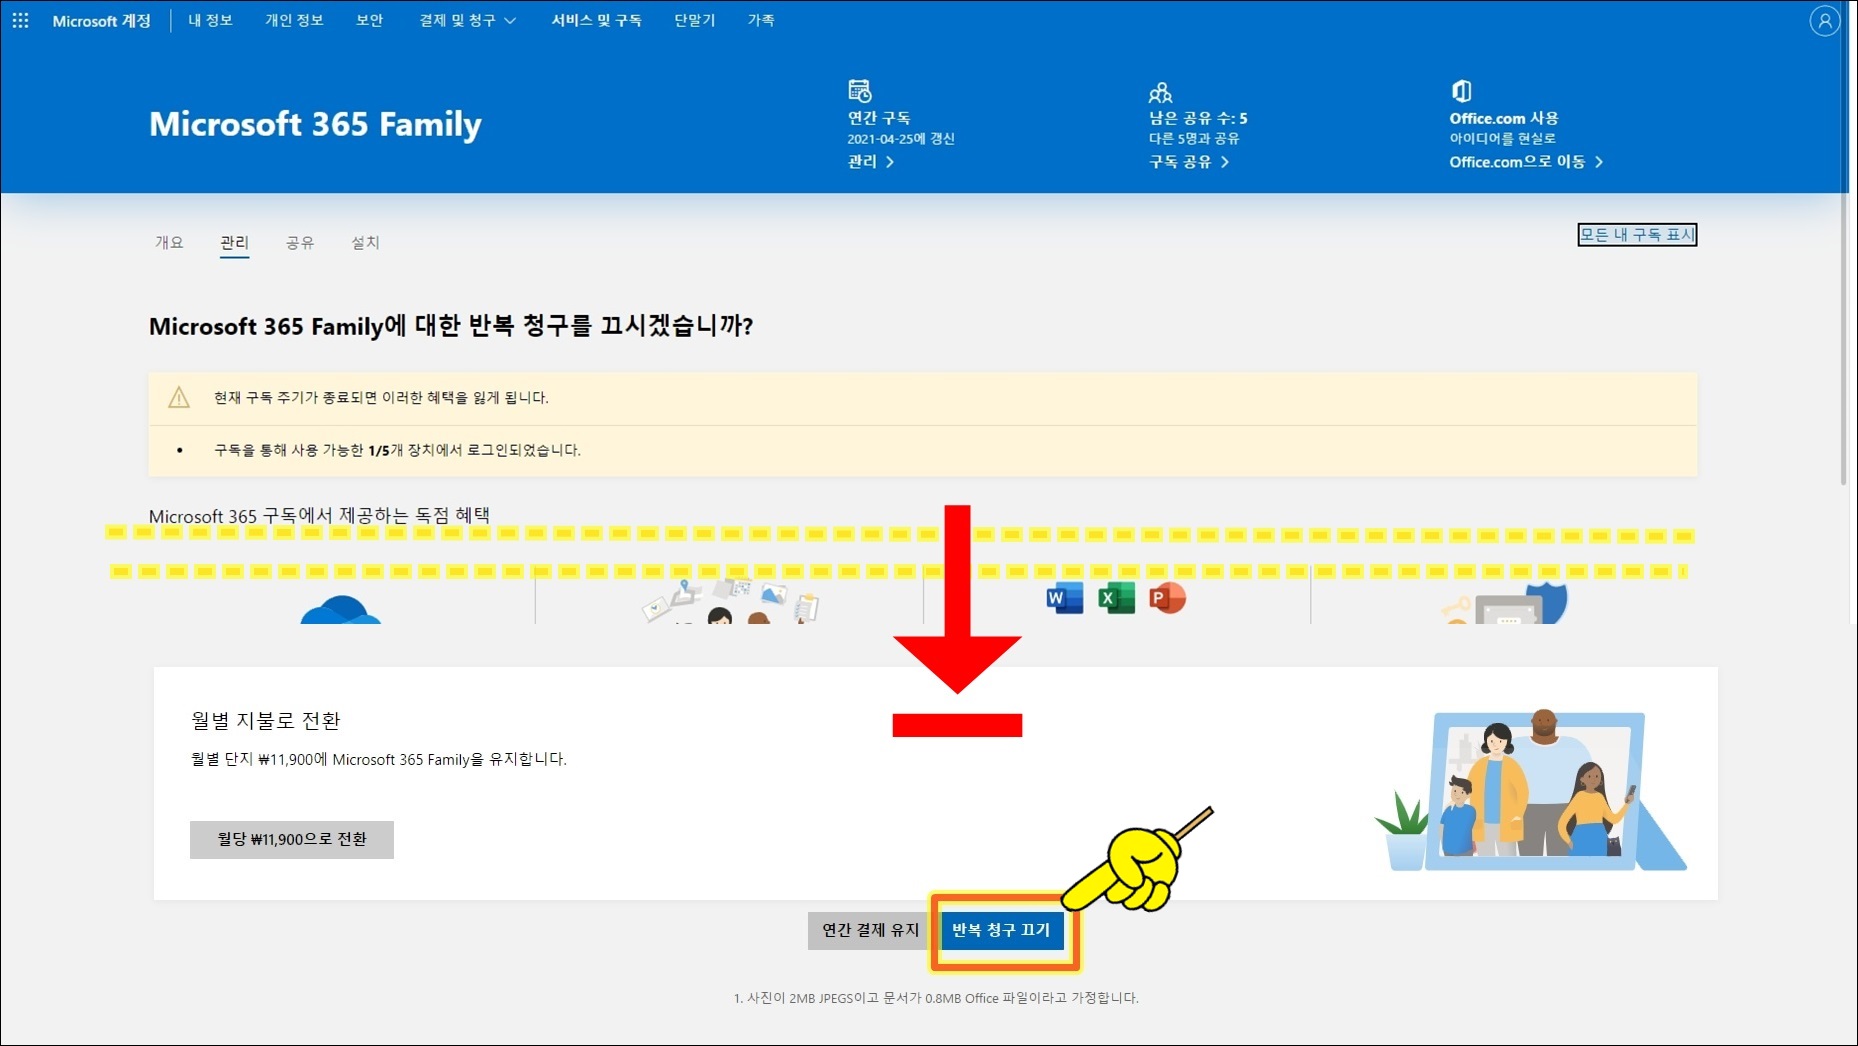Open the 가족 menu item
This screenshot has height=1046, width=1858.
pyautogui.click(x=761, y=20)
